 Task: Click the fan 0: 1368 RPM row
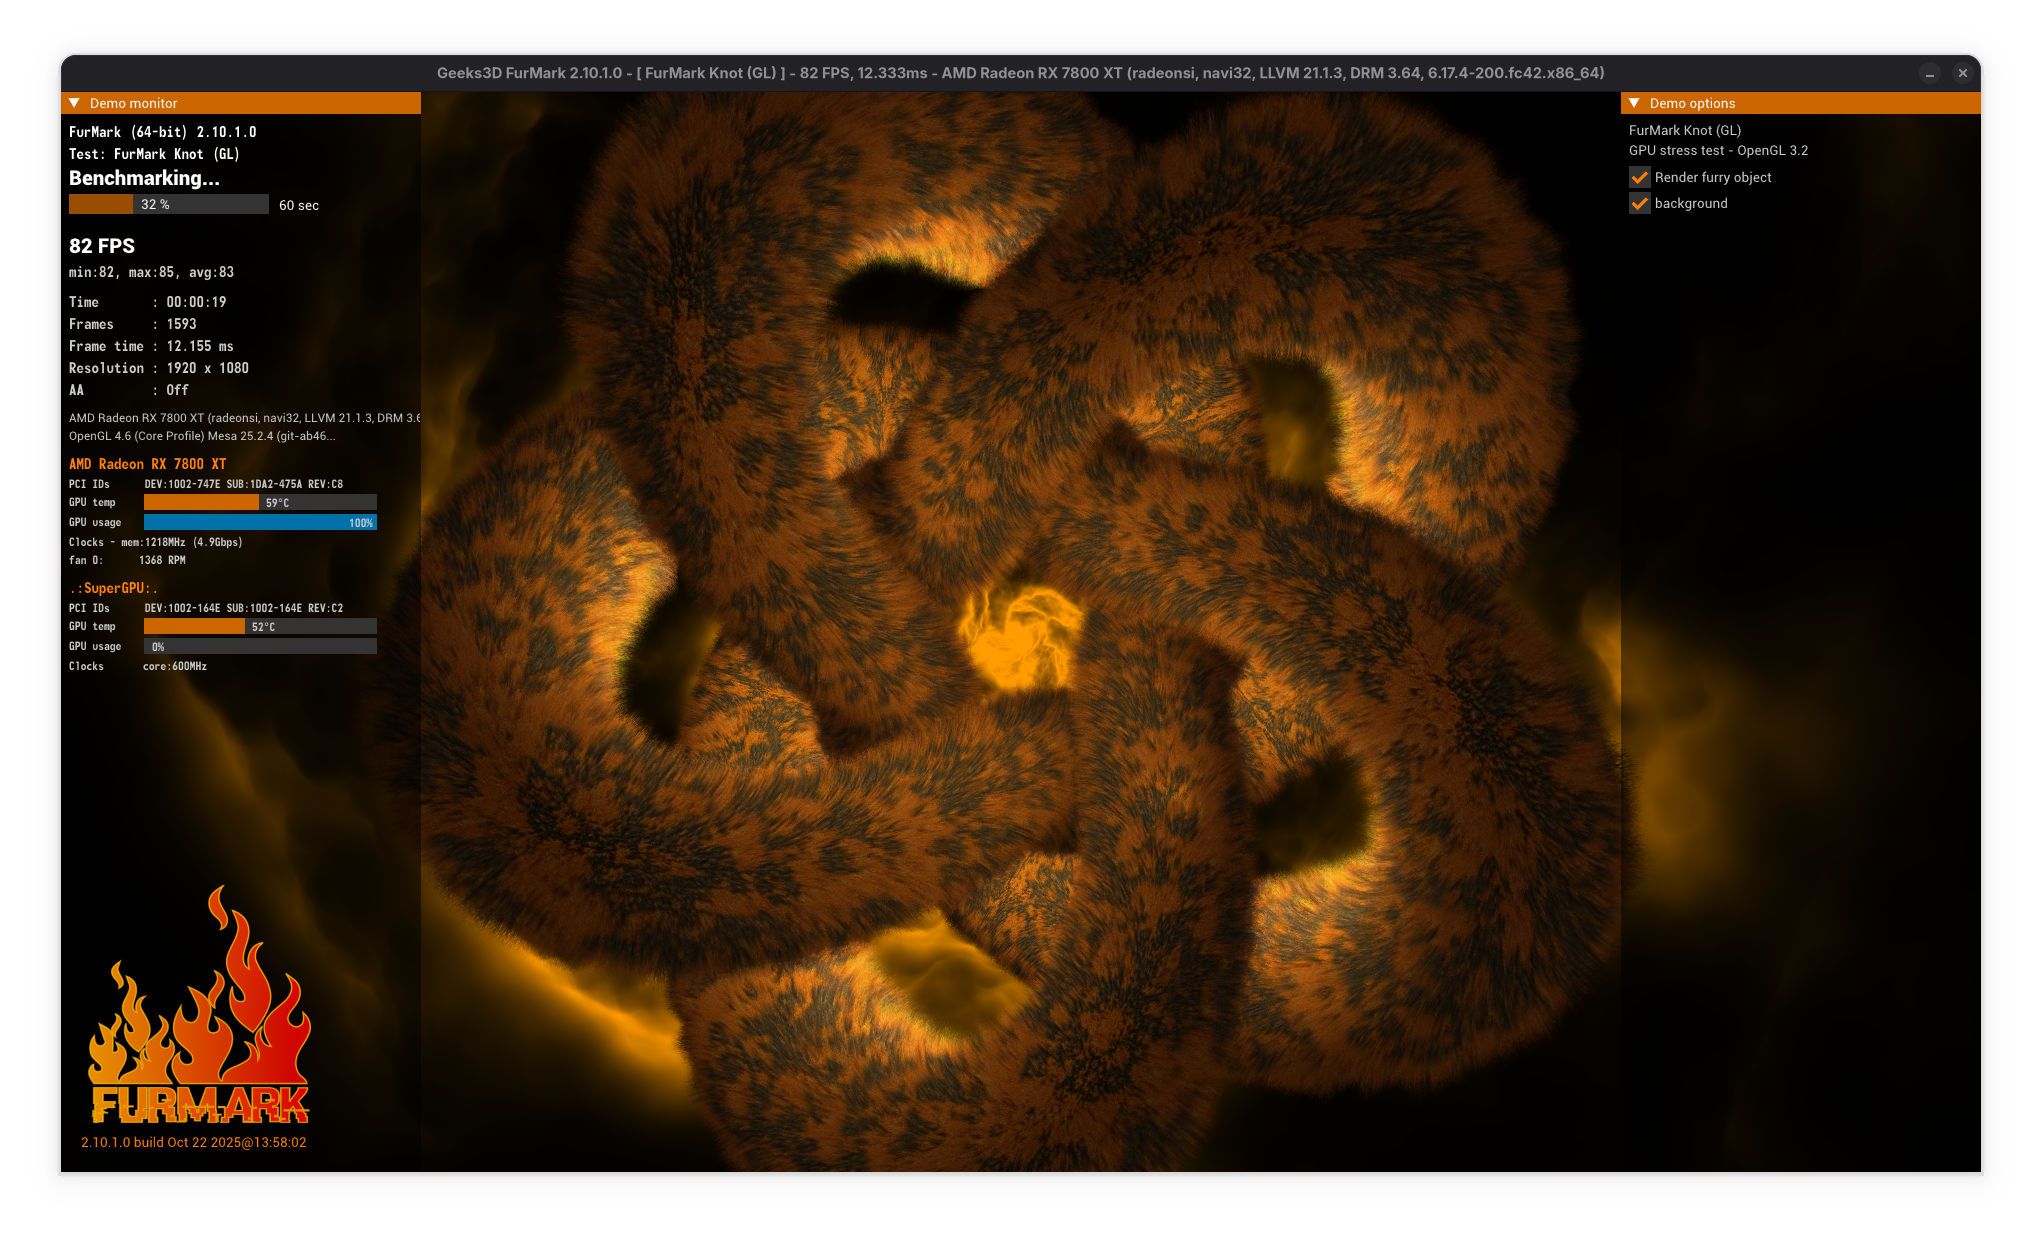[x=127, y=560]
